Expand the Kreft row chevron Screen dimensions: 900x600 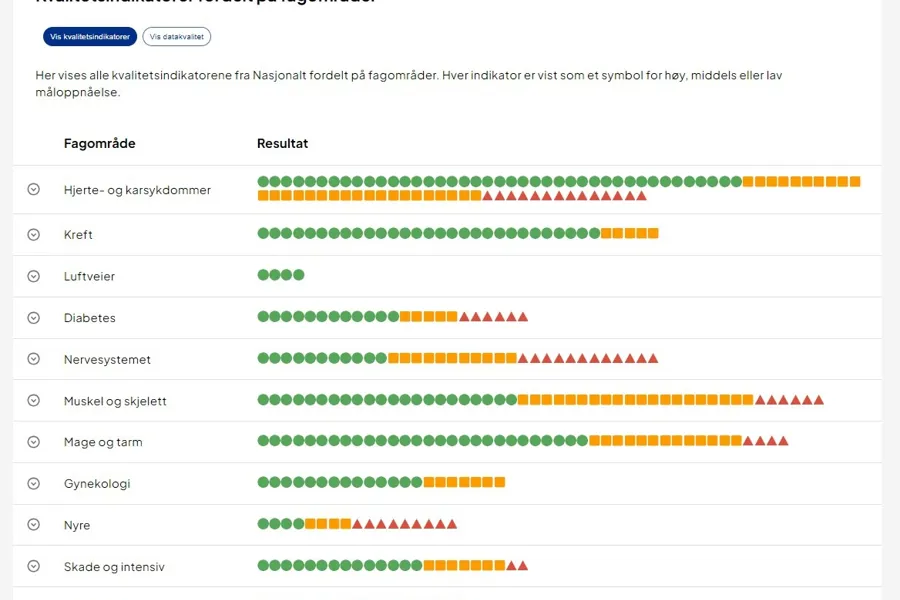33,235
